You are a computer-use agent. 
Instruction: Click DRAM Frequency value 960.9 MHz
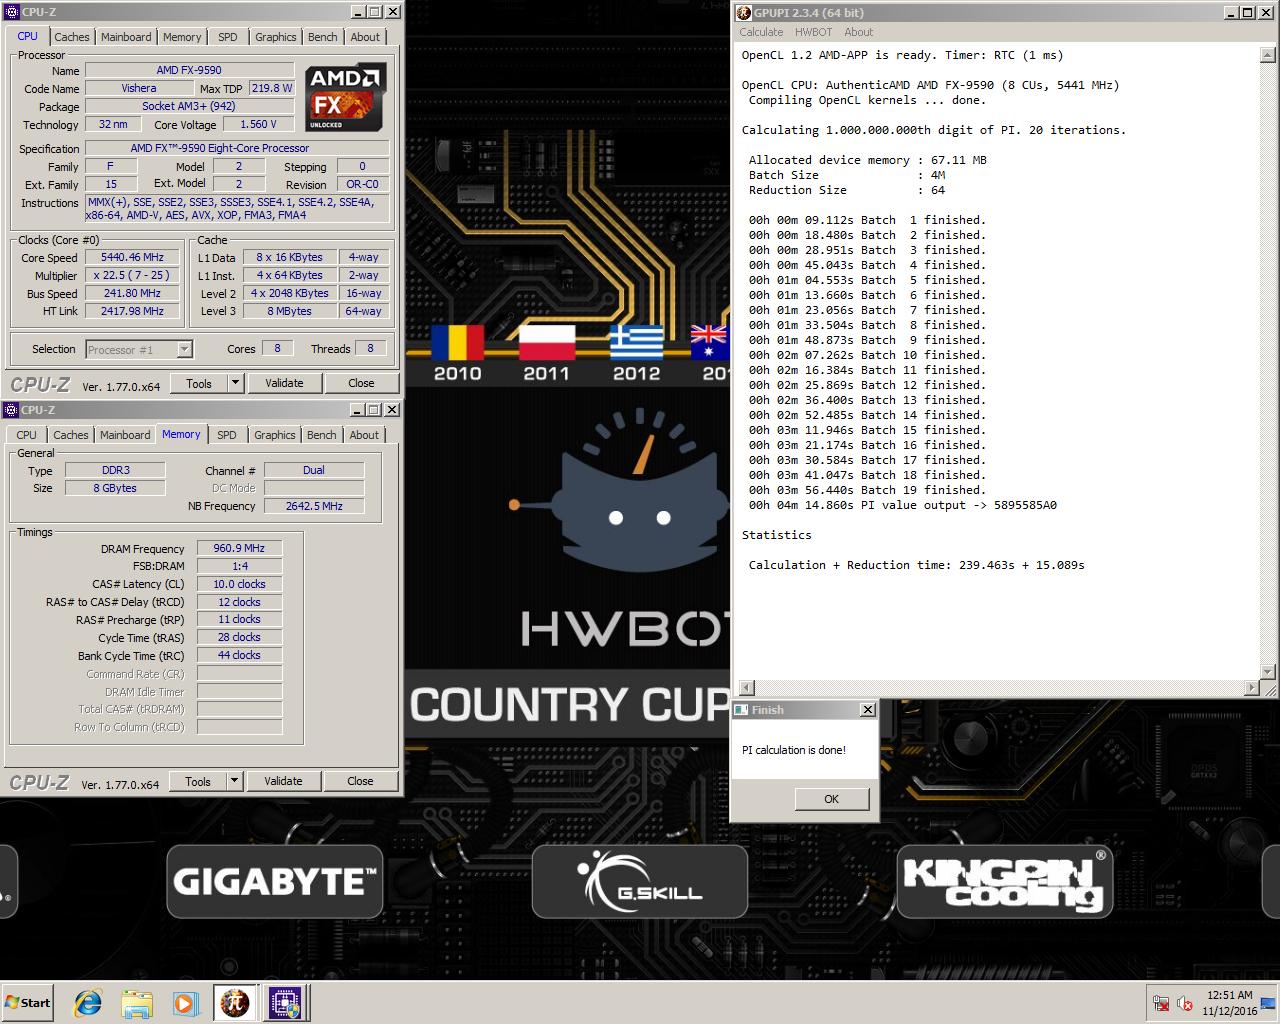click(239, 549)
